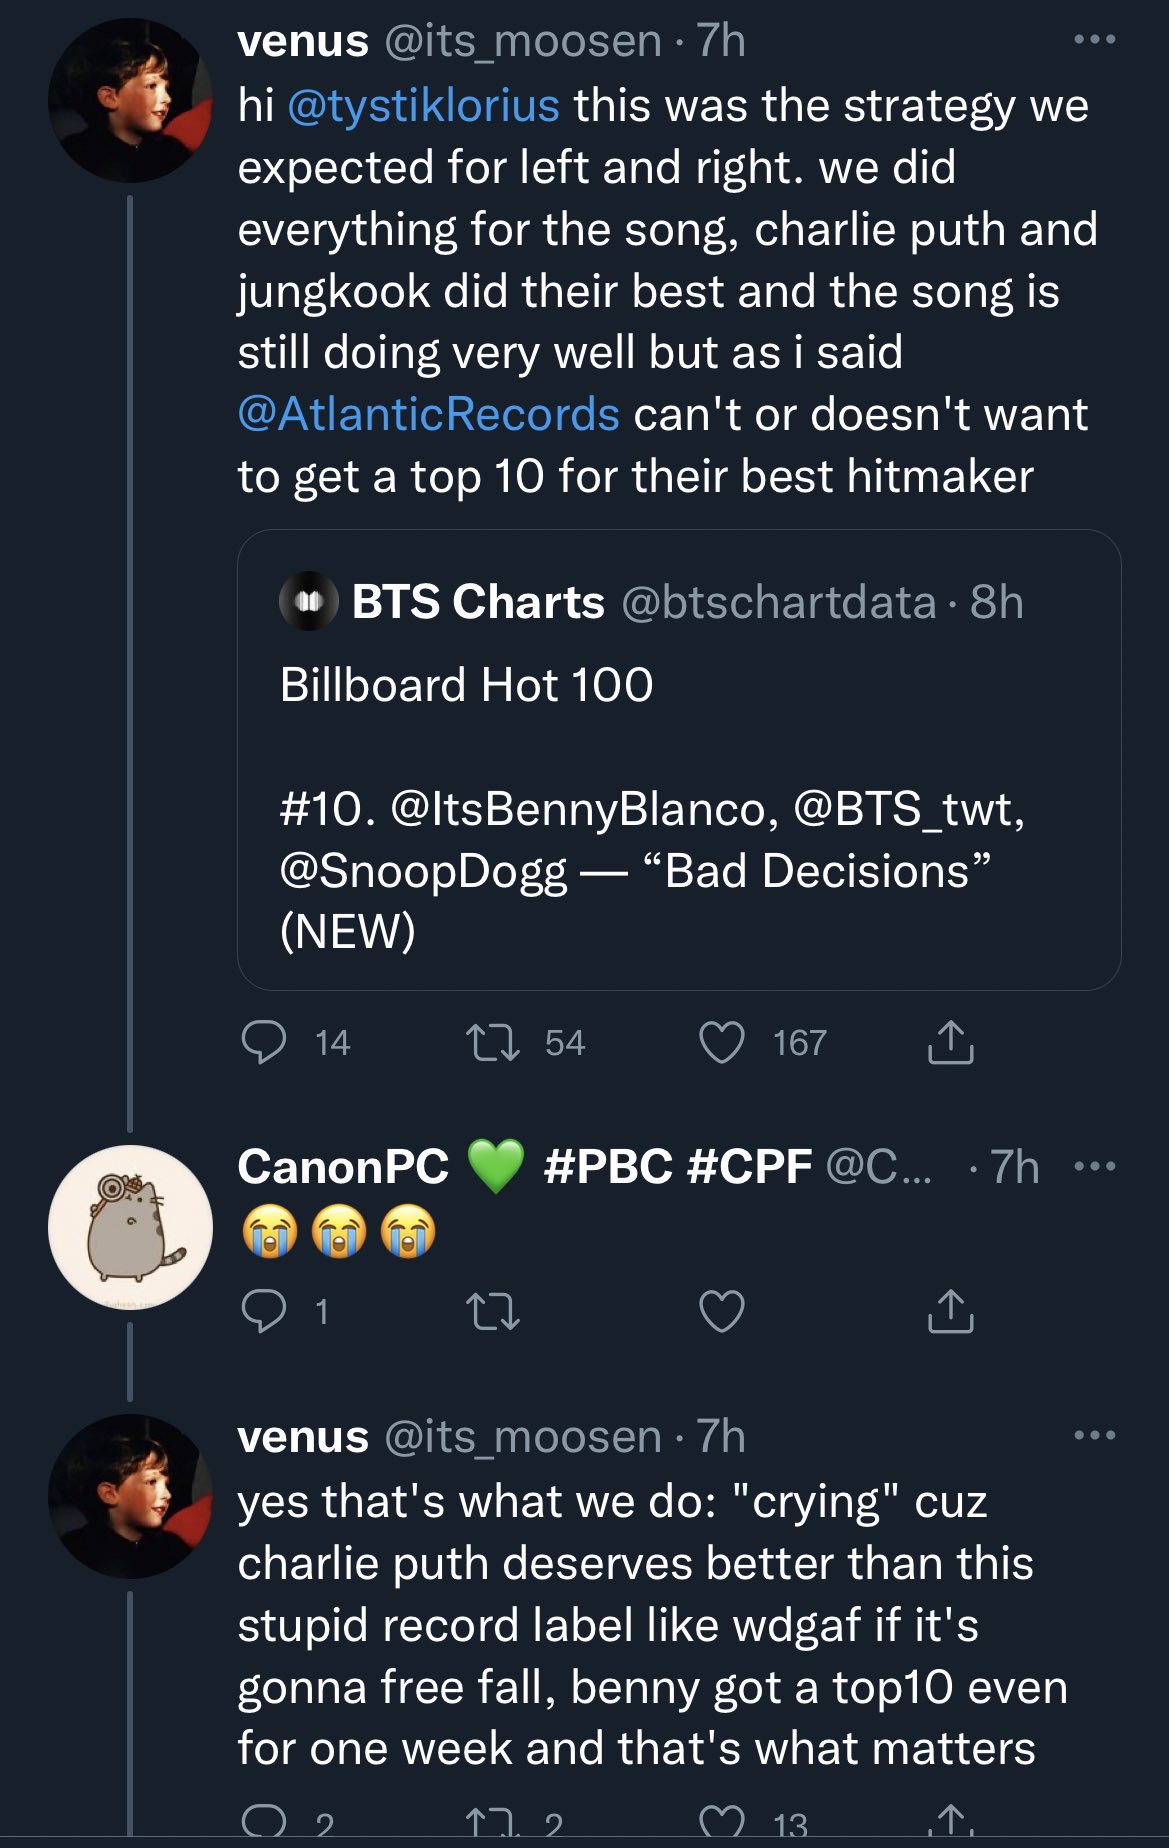Retweet CanonPC's crying emoji tweet
The width and height of the screenshot is (1169, 1848).
(493, 1311)
